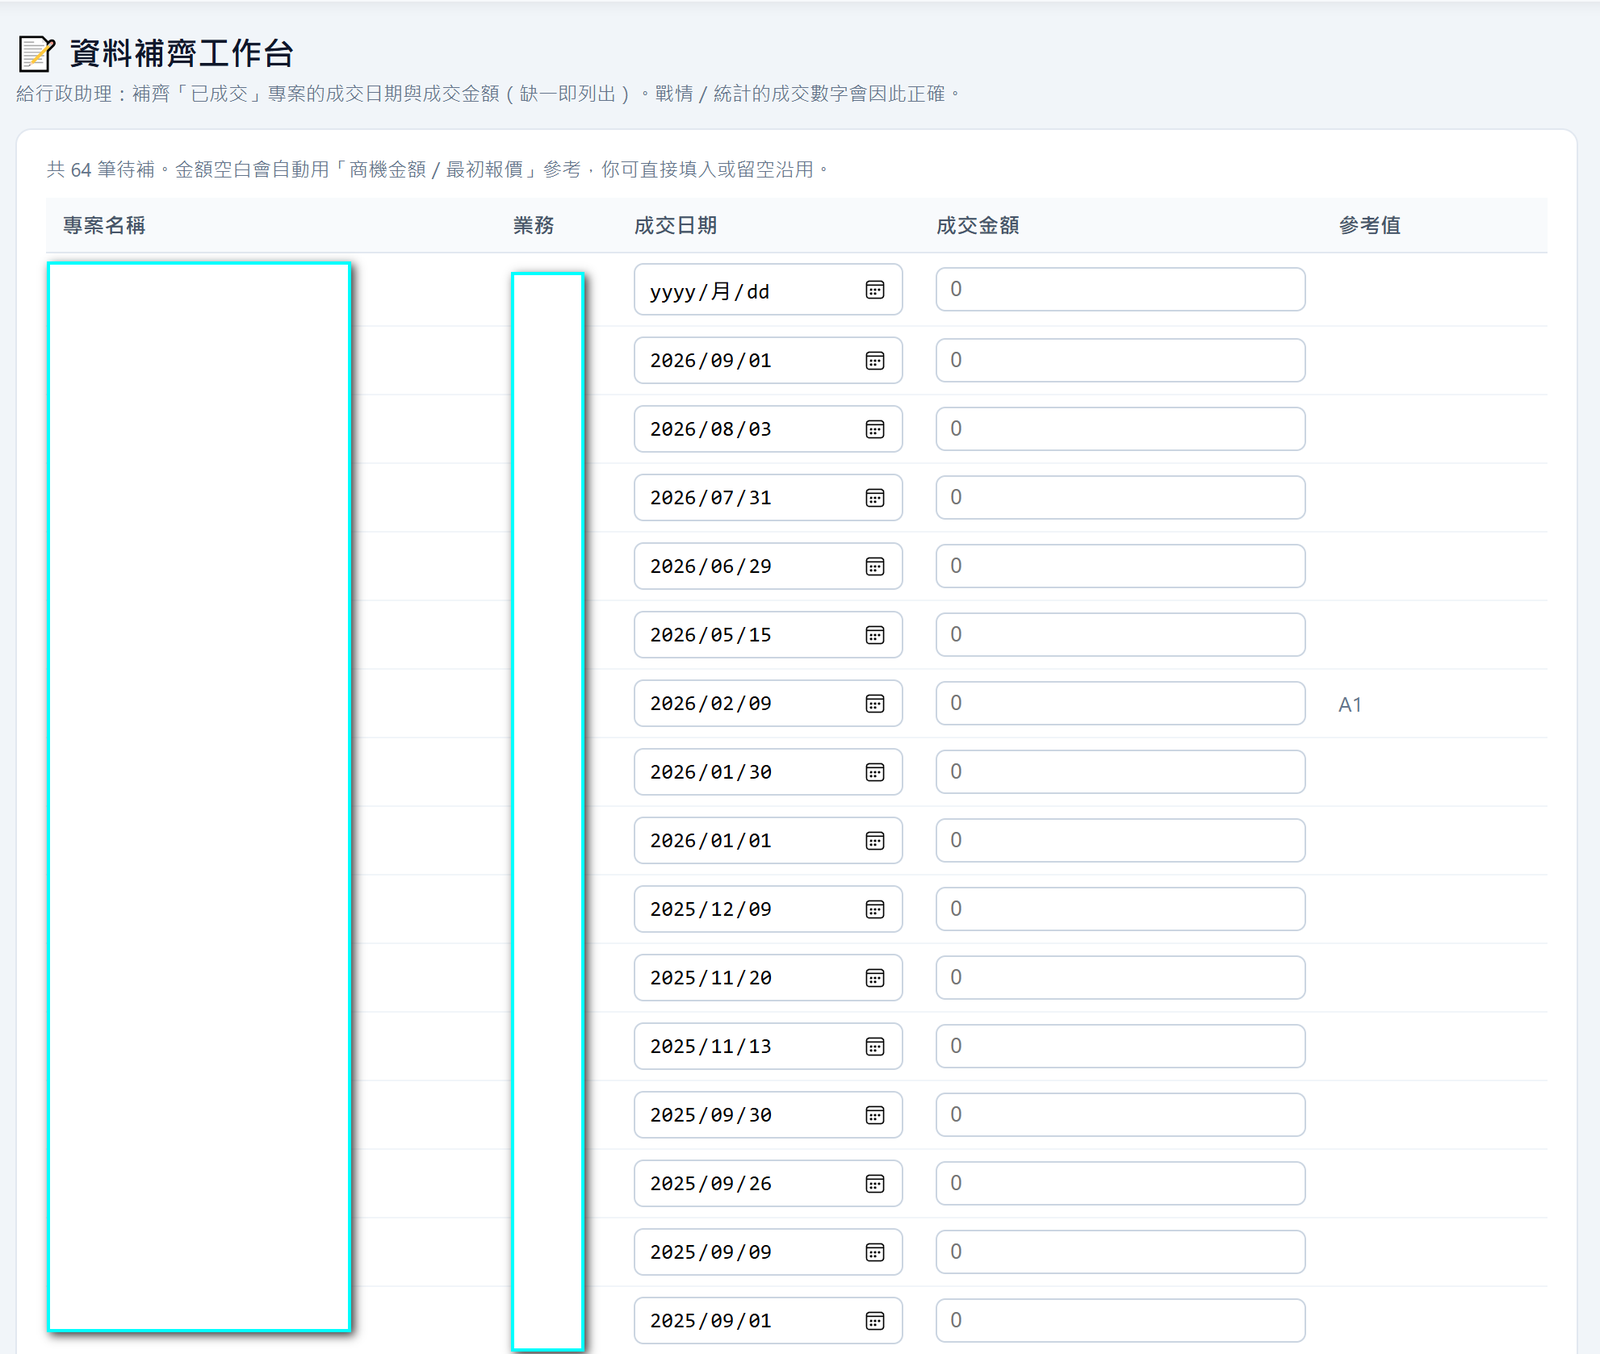Click the 業務 column header
The height and width of the screenshot is (1354, 1600).
tap(534, 226)
